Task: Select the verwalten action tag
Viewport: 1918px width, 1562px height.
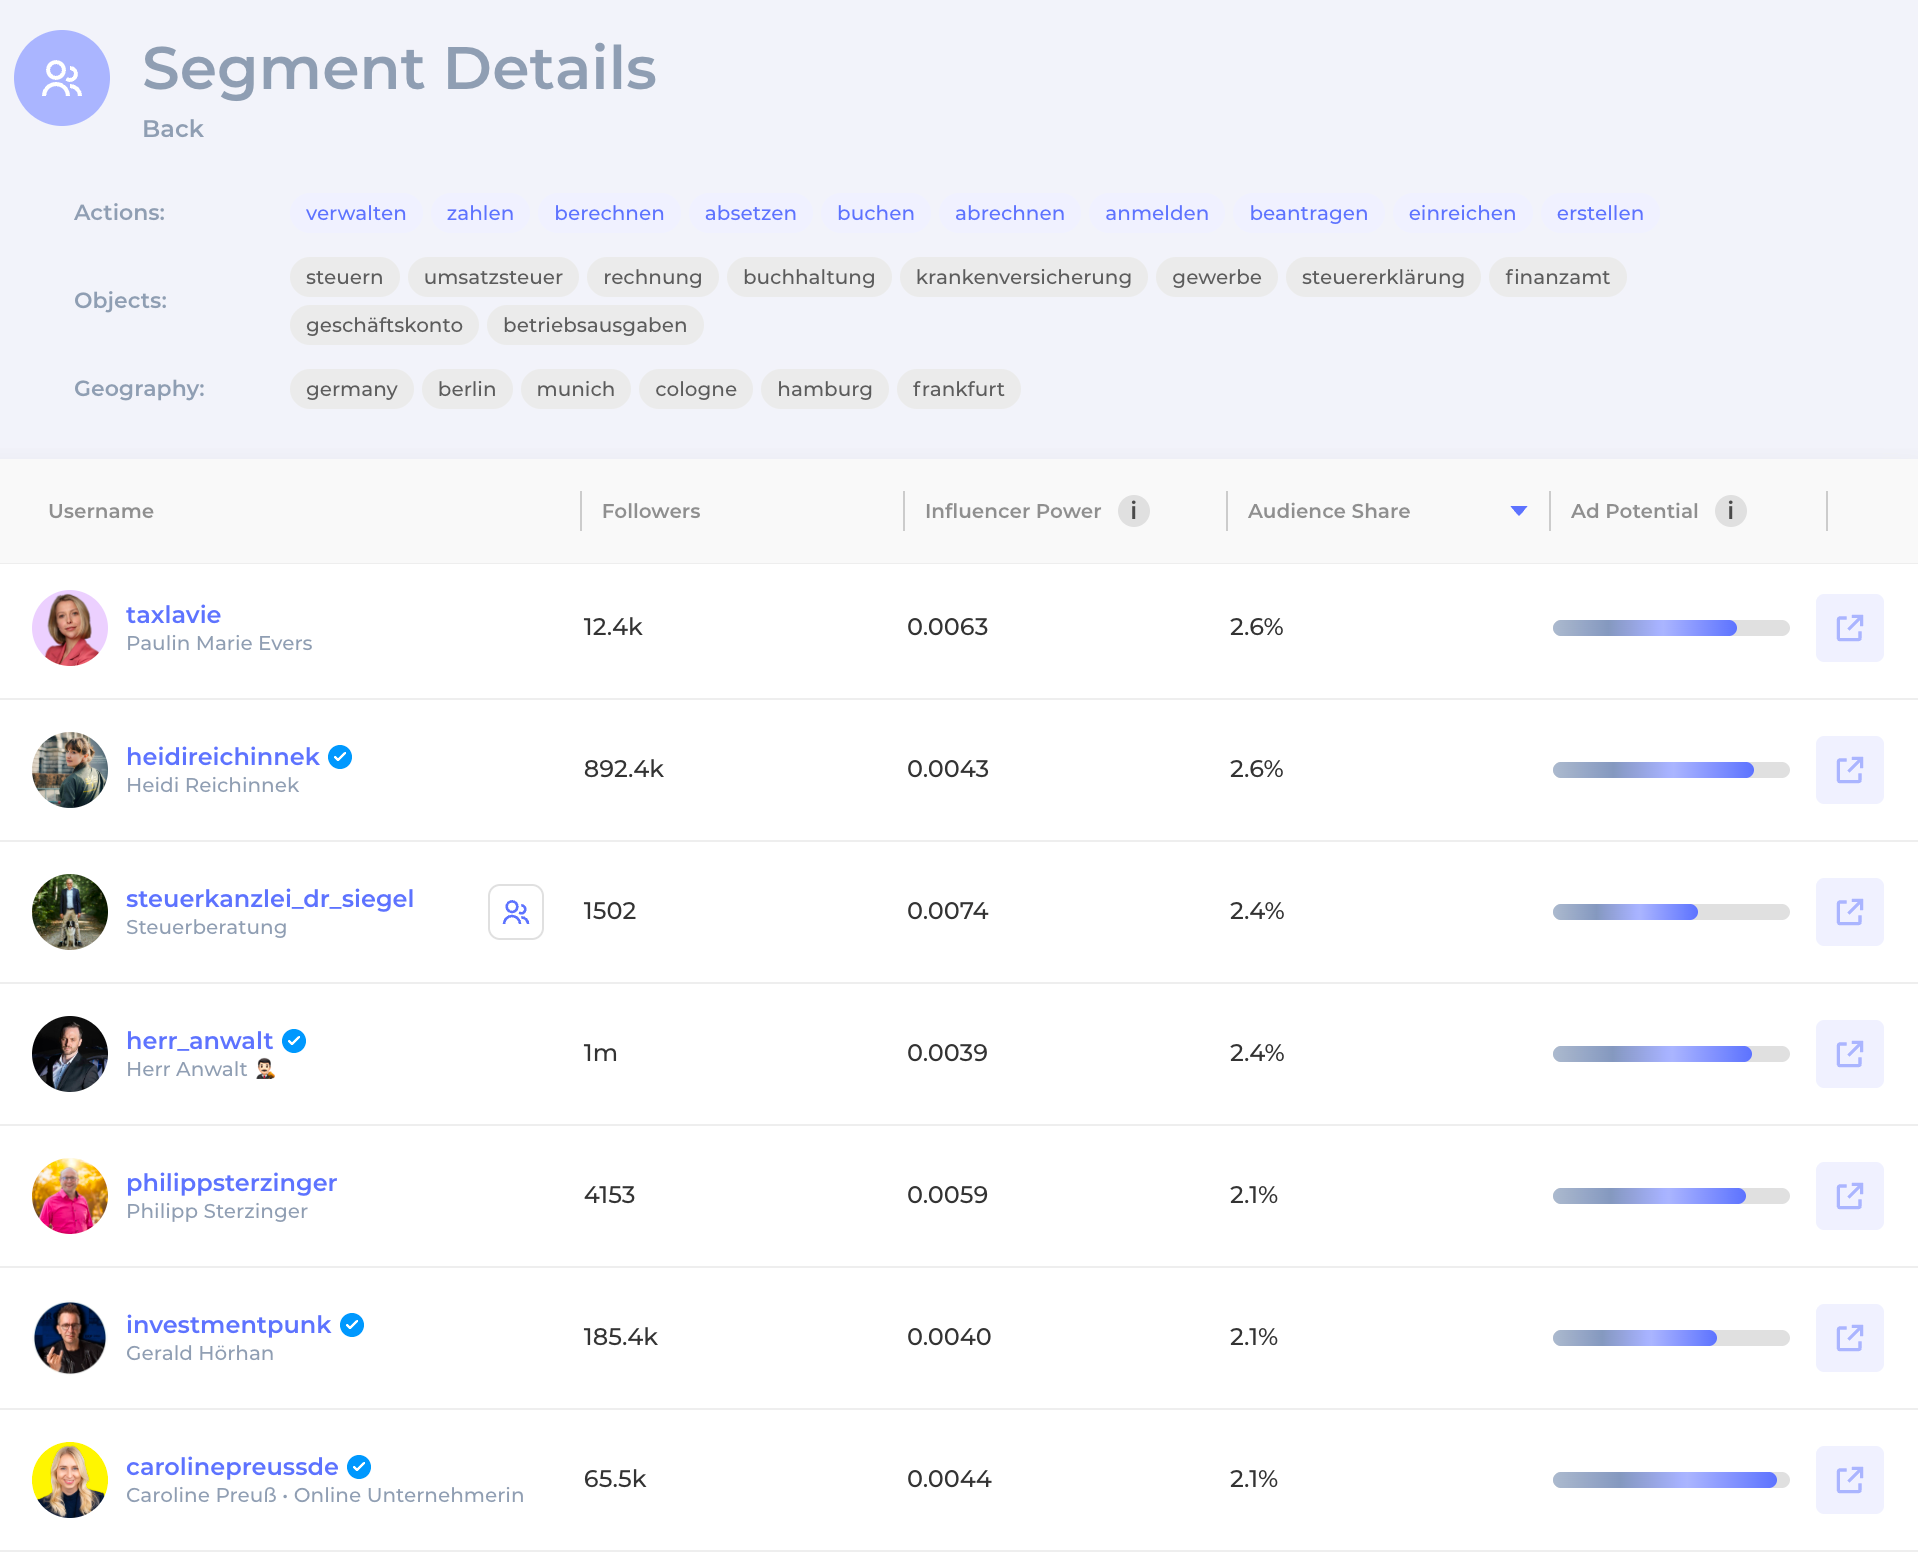Action: coord(355,212)
